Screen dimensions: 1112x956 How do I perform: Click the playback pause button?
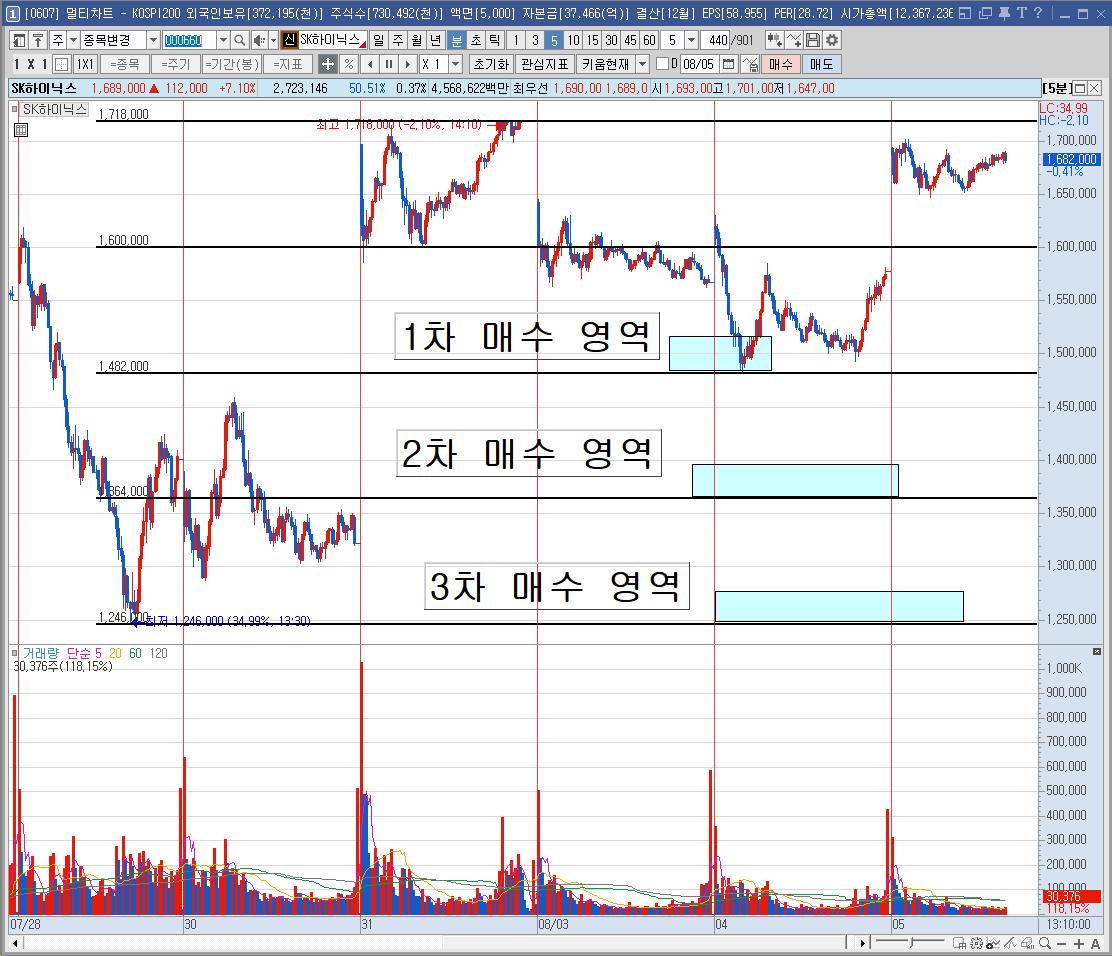(389, 65)
